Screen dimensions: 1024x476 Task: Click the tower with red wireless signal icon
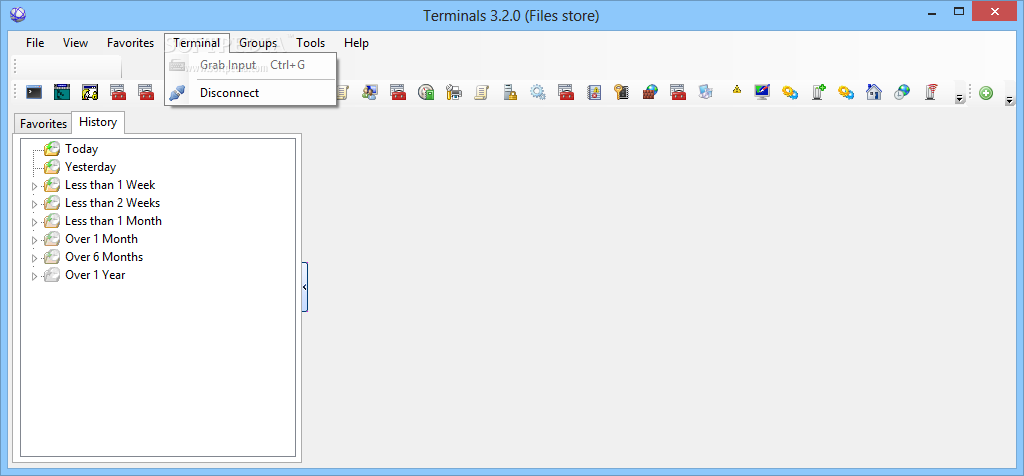click(x=931, y=92)
